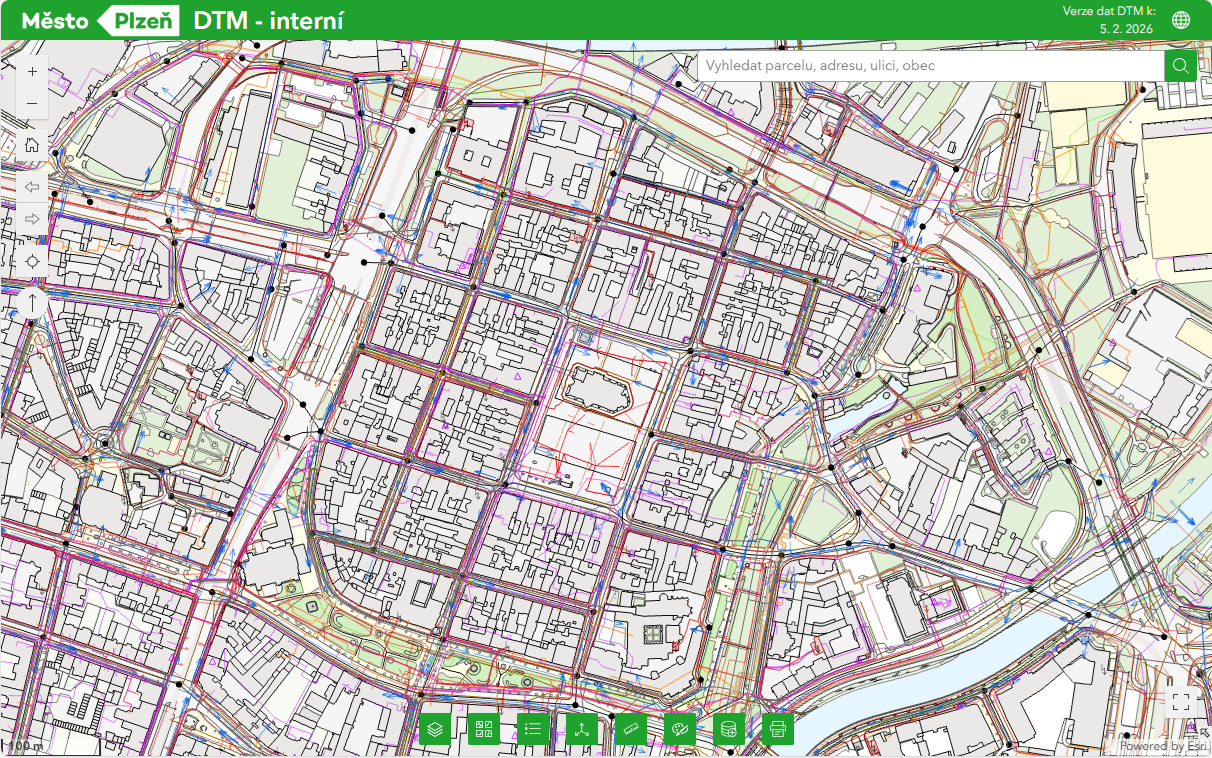Open the drawing palette widget
Image resolution: width=1212 pixels, height=758 pixels.
680,728
